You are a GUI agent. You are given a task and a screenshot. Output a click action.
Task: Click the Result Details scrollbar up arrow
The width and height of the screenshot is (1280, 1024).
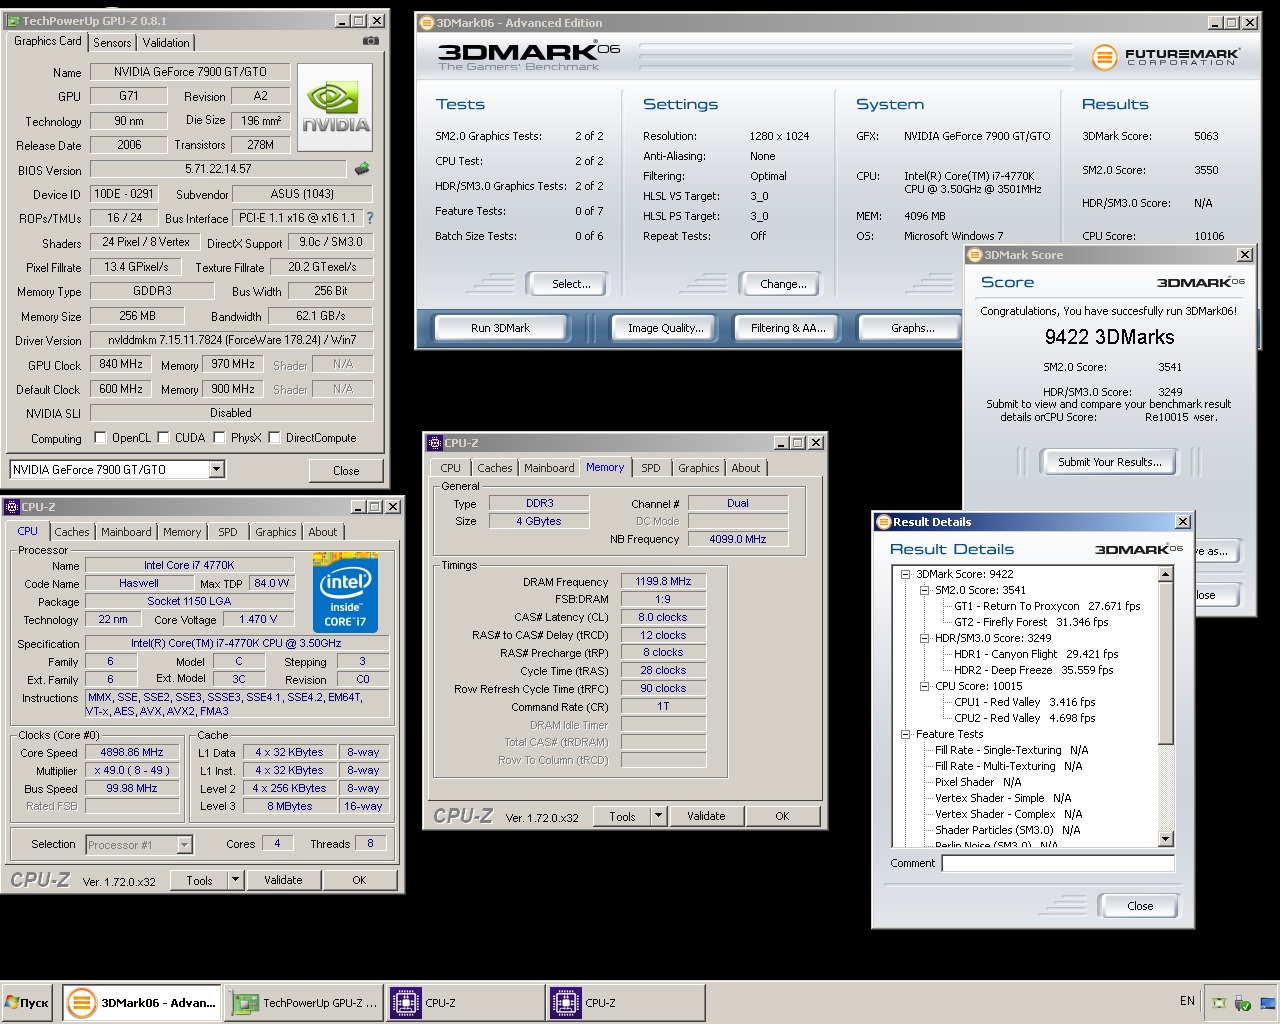click(1166, 574)
